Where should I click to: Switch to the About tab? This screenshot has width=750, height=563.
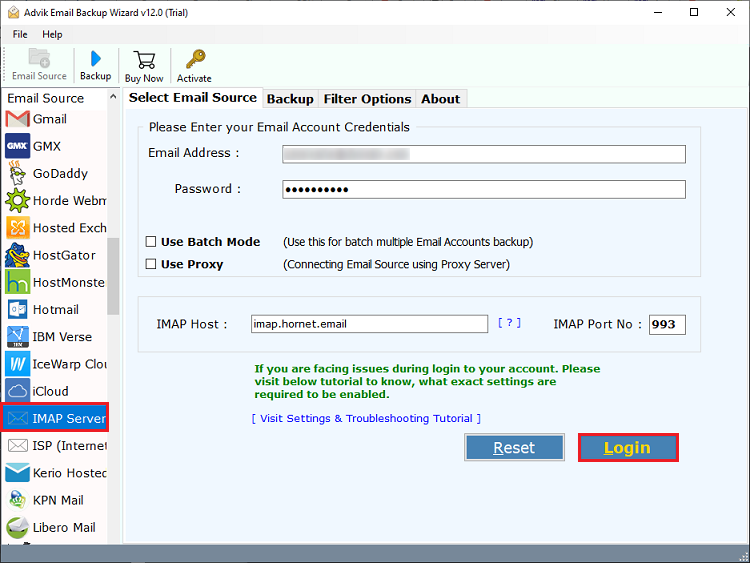pyautogui.click(x=441, y=99)
